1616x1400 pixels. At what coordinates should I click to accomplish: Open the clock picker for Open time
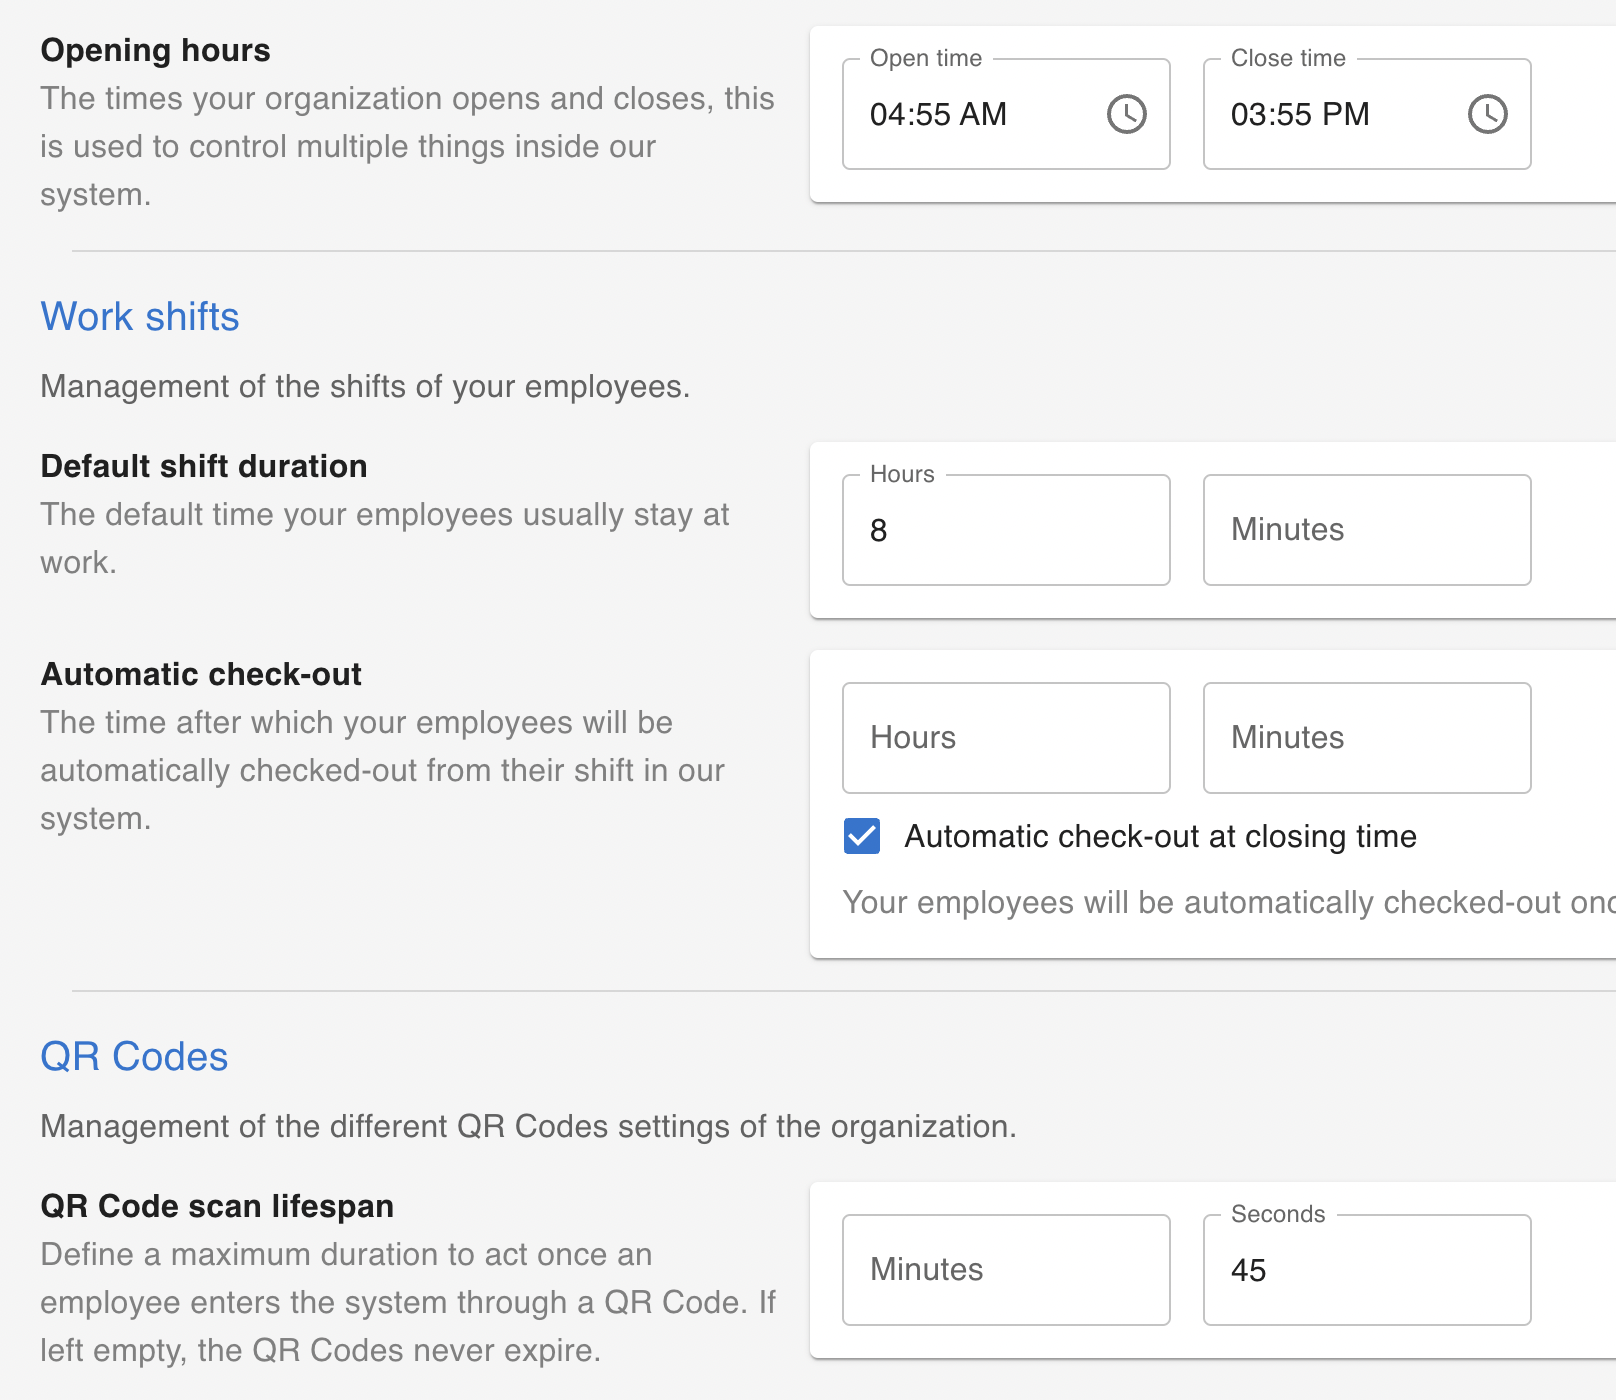click(1126, 114)
